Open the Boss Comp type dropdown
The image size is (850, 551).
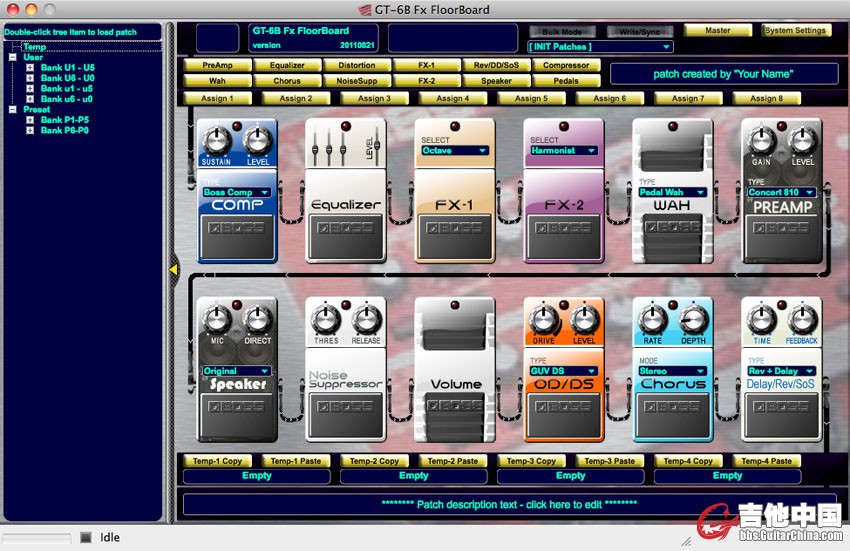point(236,192)
